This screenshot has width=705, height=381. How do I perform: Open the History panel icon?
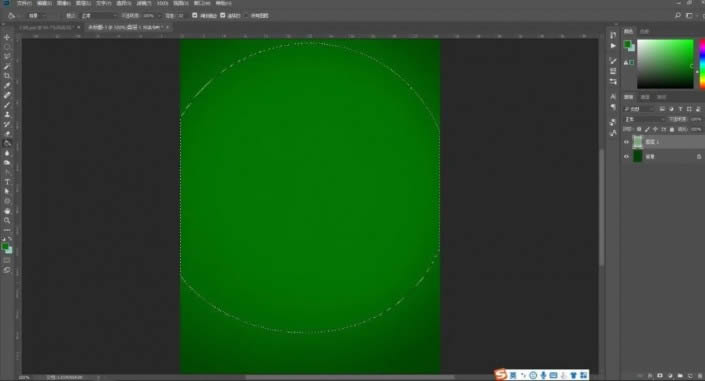(613, 36)
